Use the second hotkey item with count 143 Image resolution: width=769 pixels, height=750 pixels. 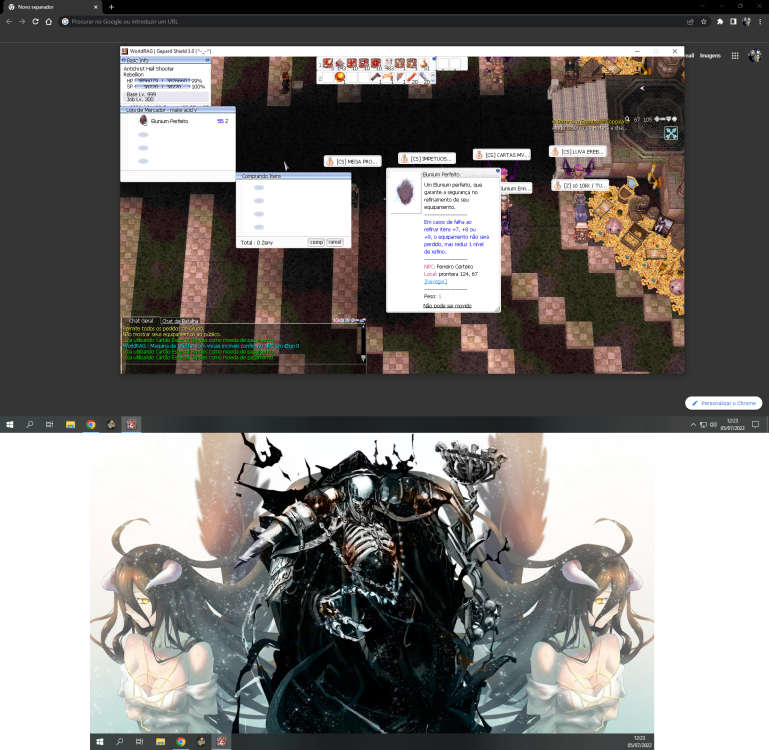340,64
